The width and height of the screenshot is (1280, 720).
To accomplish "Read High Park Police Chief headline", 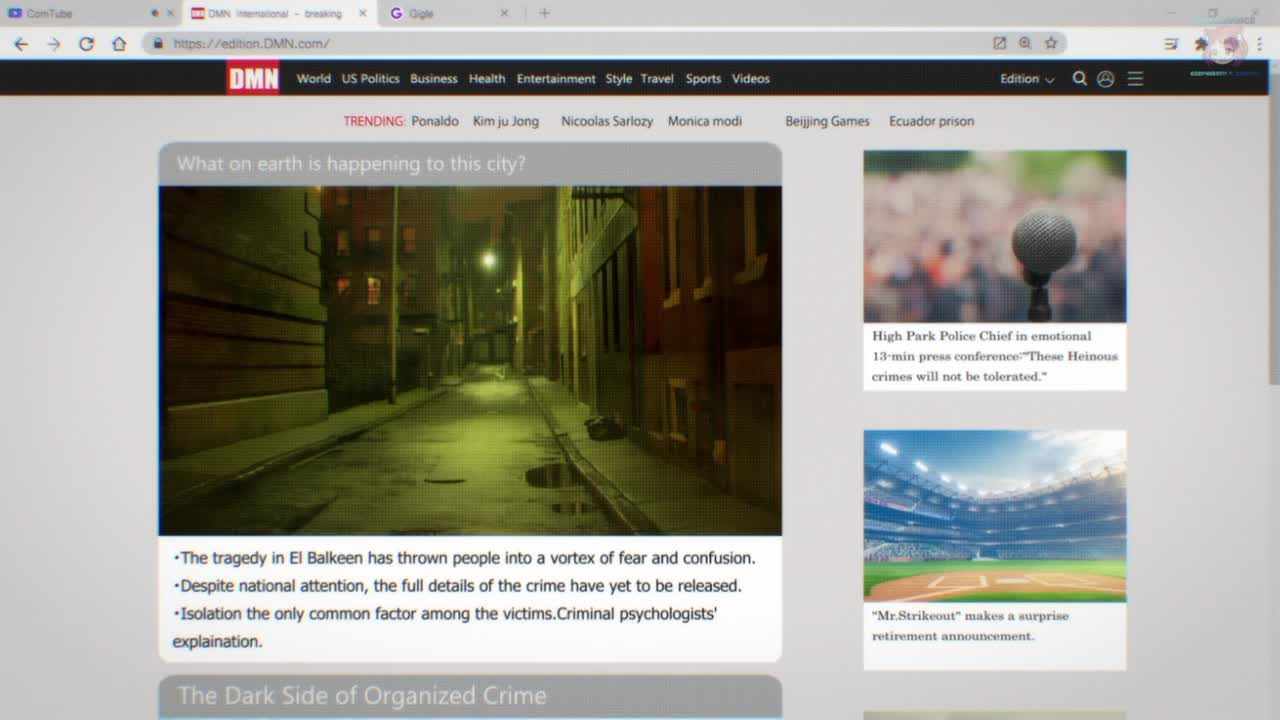I will [995, 356].
